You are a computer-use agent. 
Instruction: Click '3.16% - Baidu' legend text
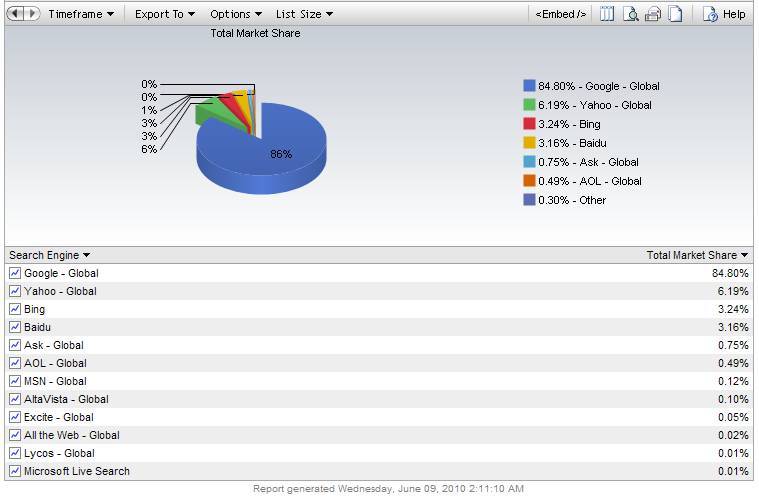(572, 143)
